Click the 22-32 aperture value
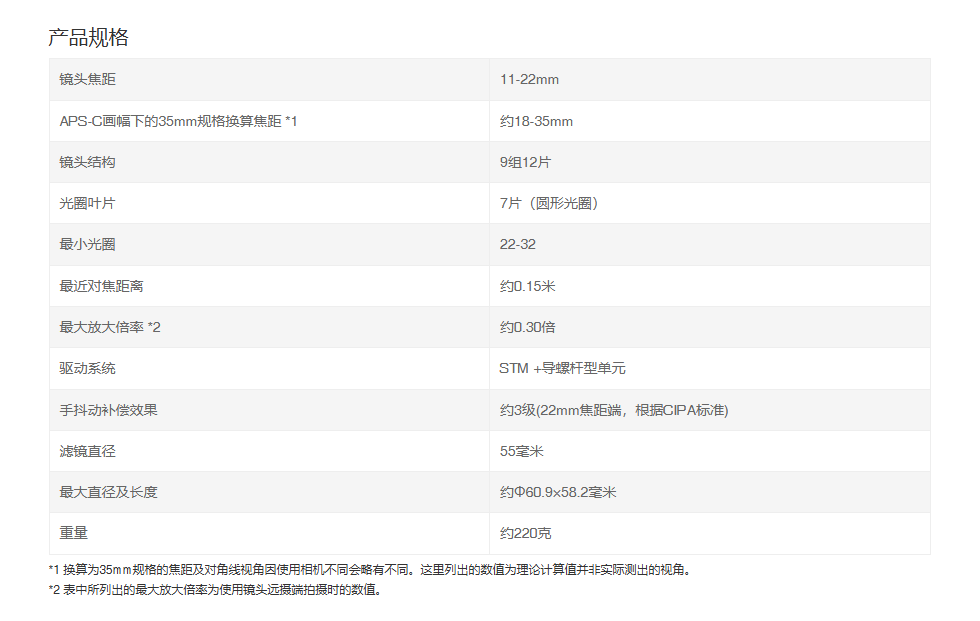Screen dimensions: 980x621 pos(518,244)
